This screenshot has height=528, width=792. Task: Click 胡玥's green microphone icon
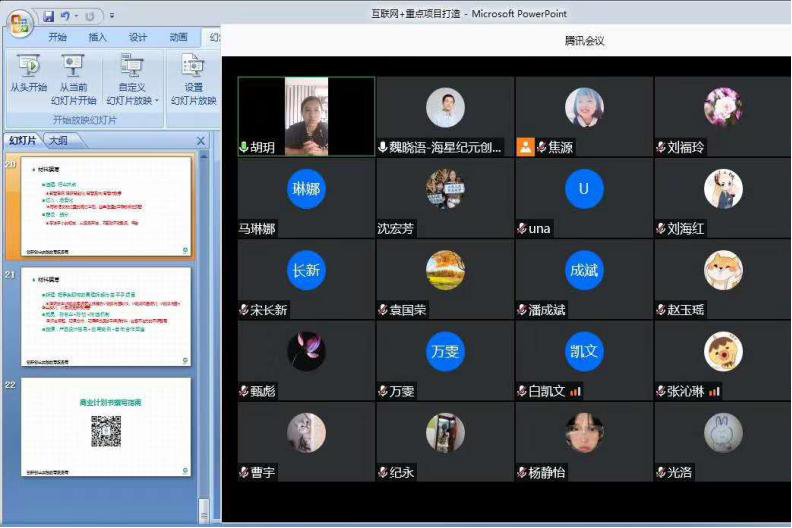coord(243,147)
